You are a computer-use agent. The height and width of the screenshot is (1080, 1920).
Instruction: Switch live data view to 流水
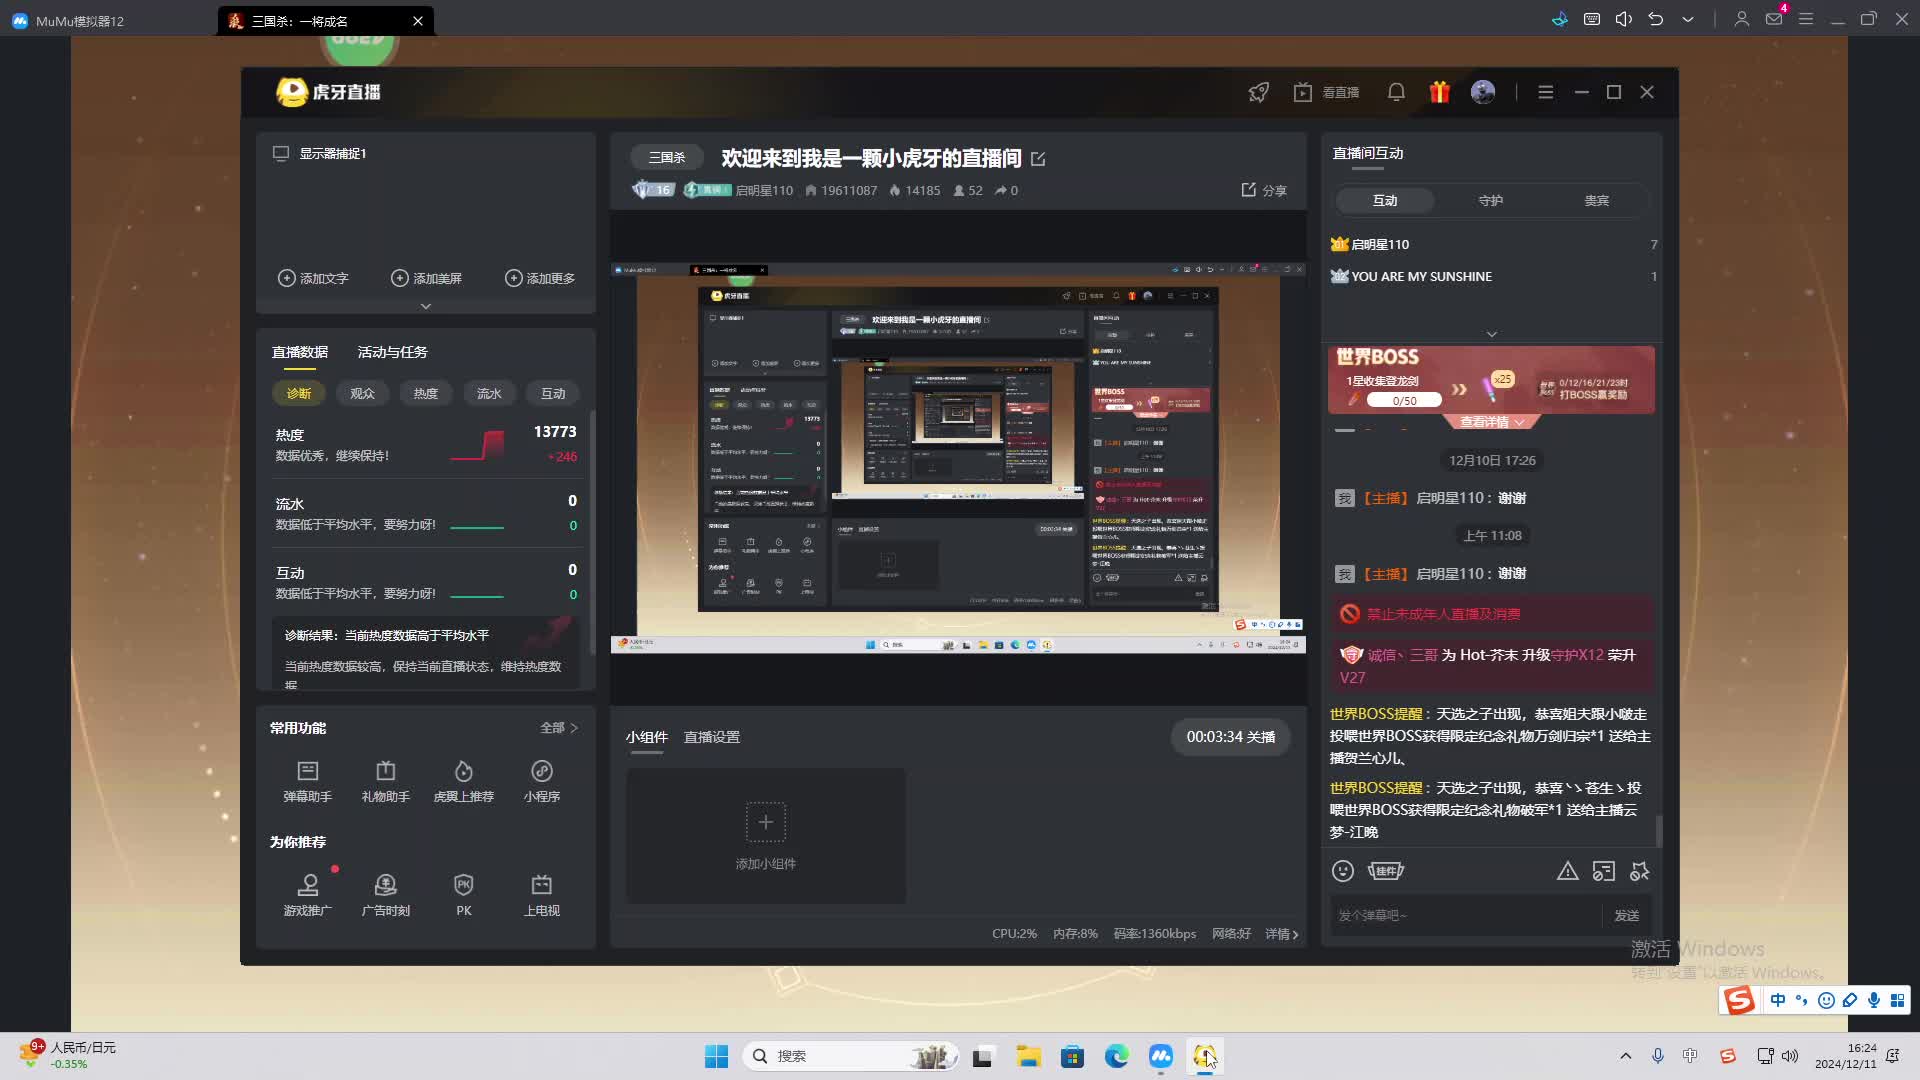[489, 393]
